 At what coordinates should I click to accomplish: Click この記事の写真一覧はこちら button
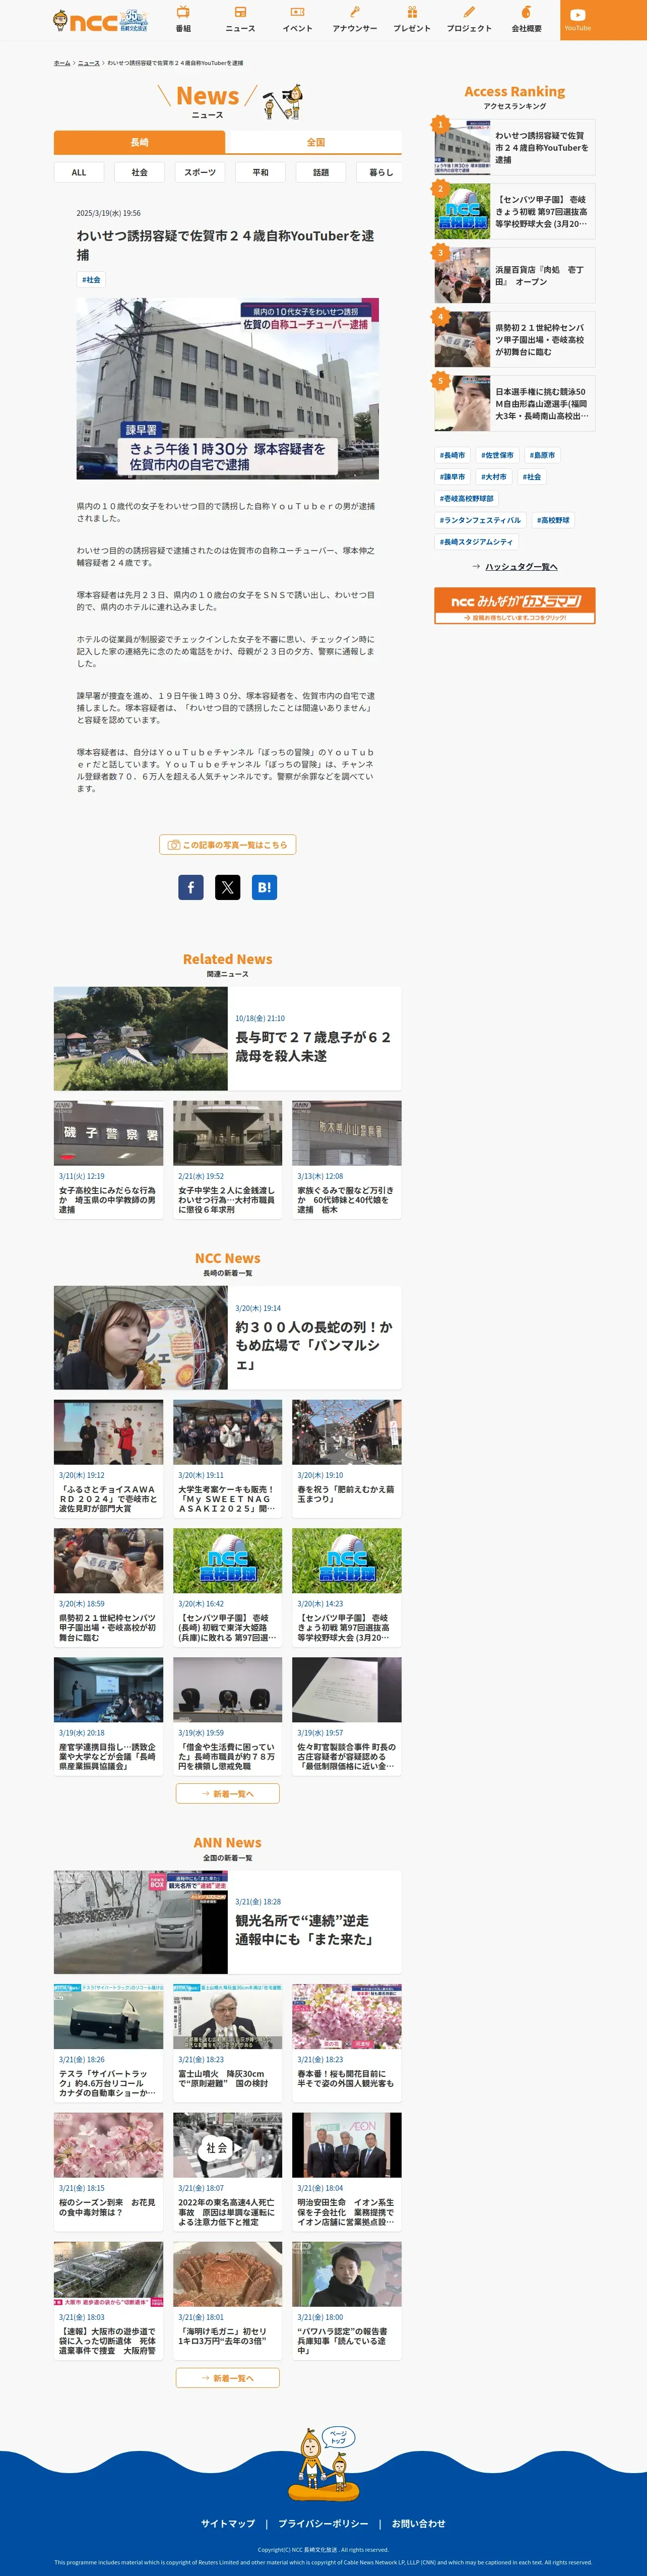(228, 844)
